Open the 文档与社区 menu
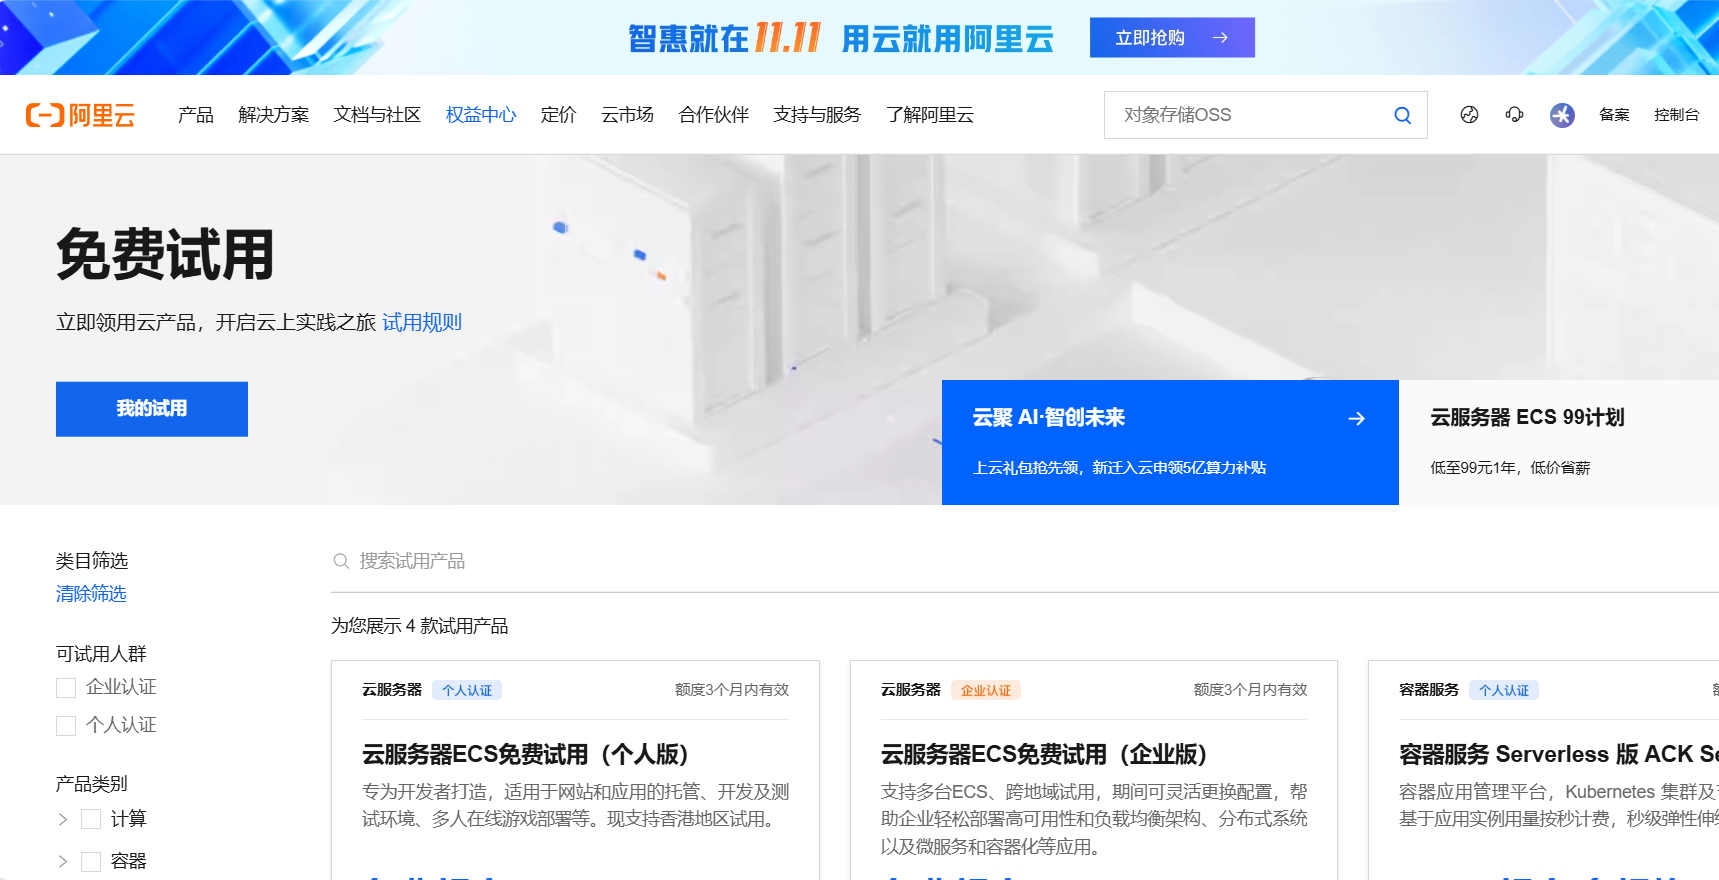The image size is (1719, 880). pos(377,115)
